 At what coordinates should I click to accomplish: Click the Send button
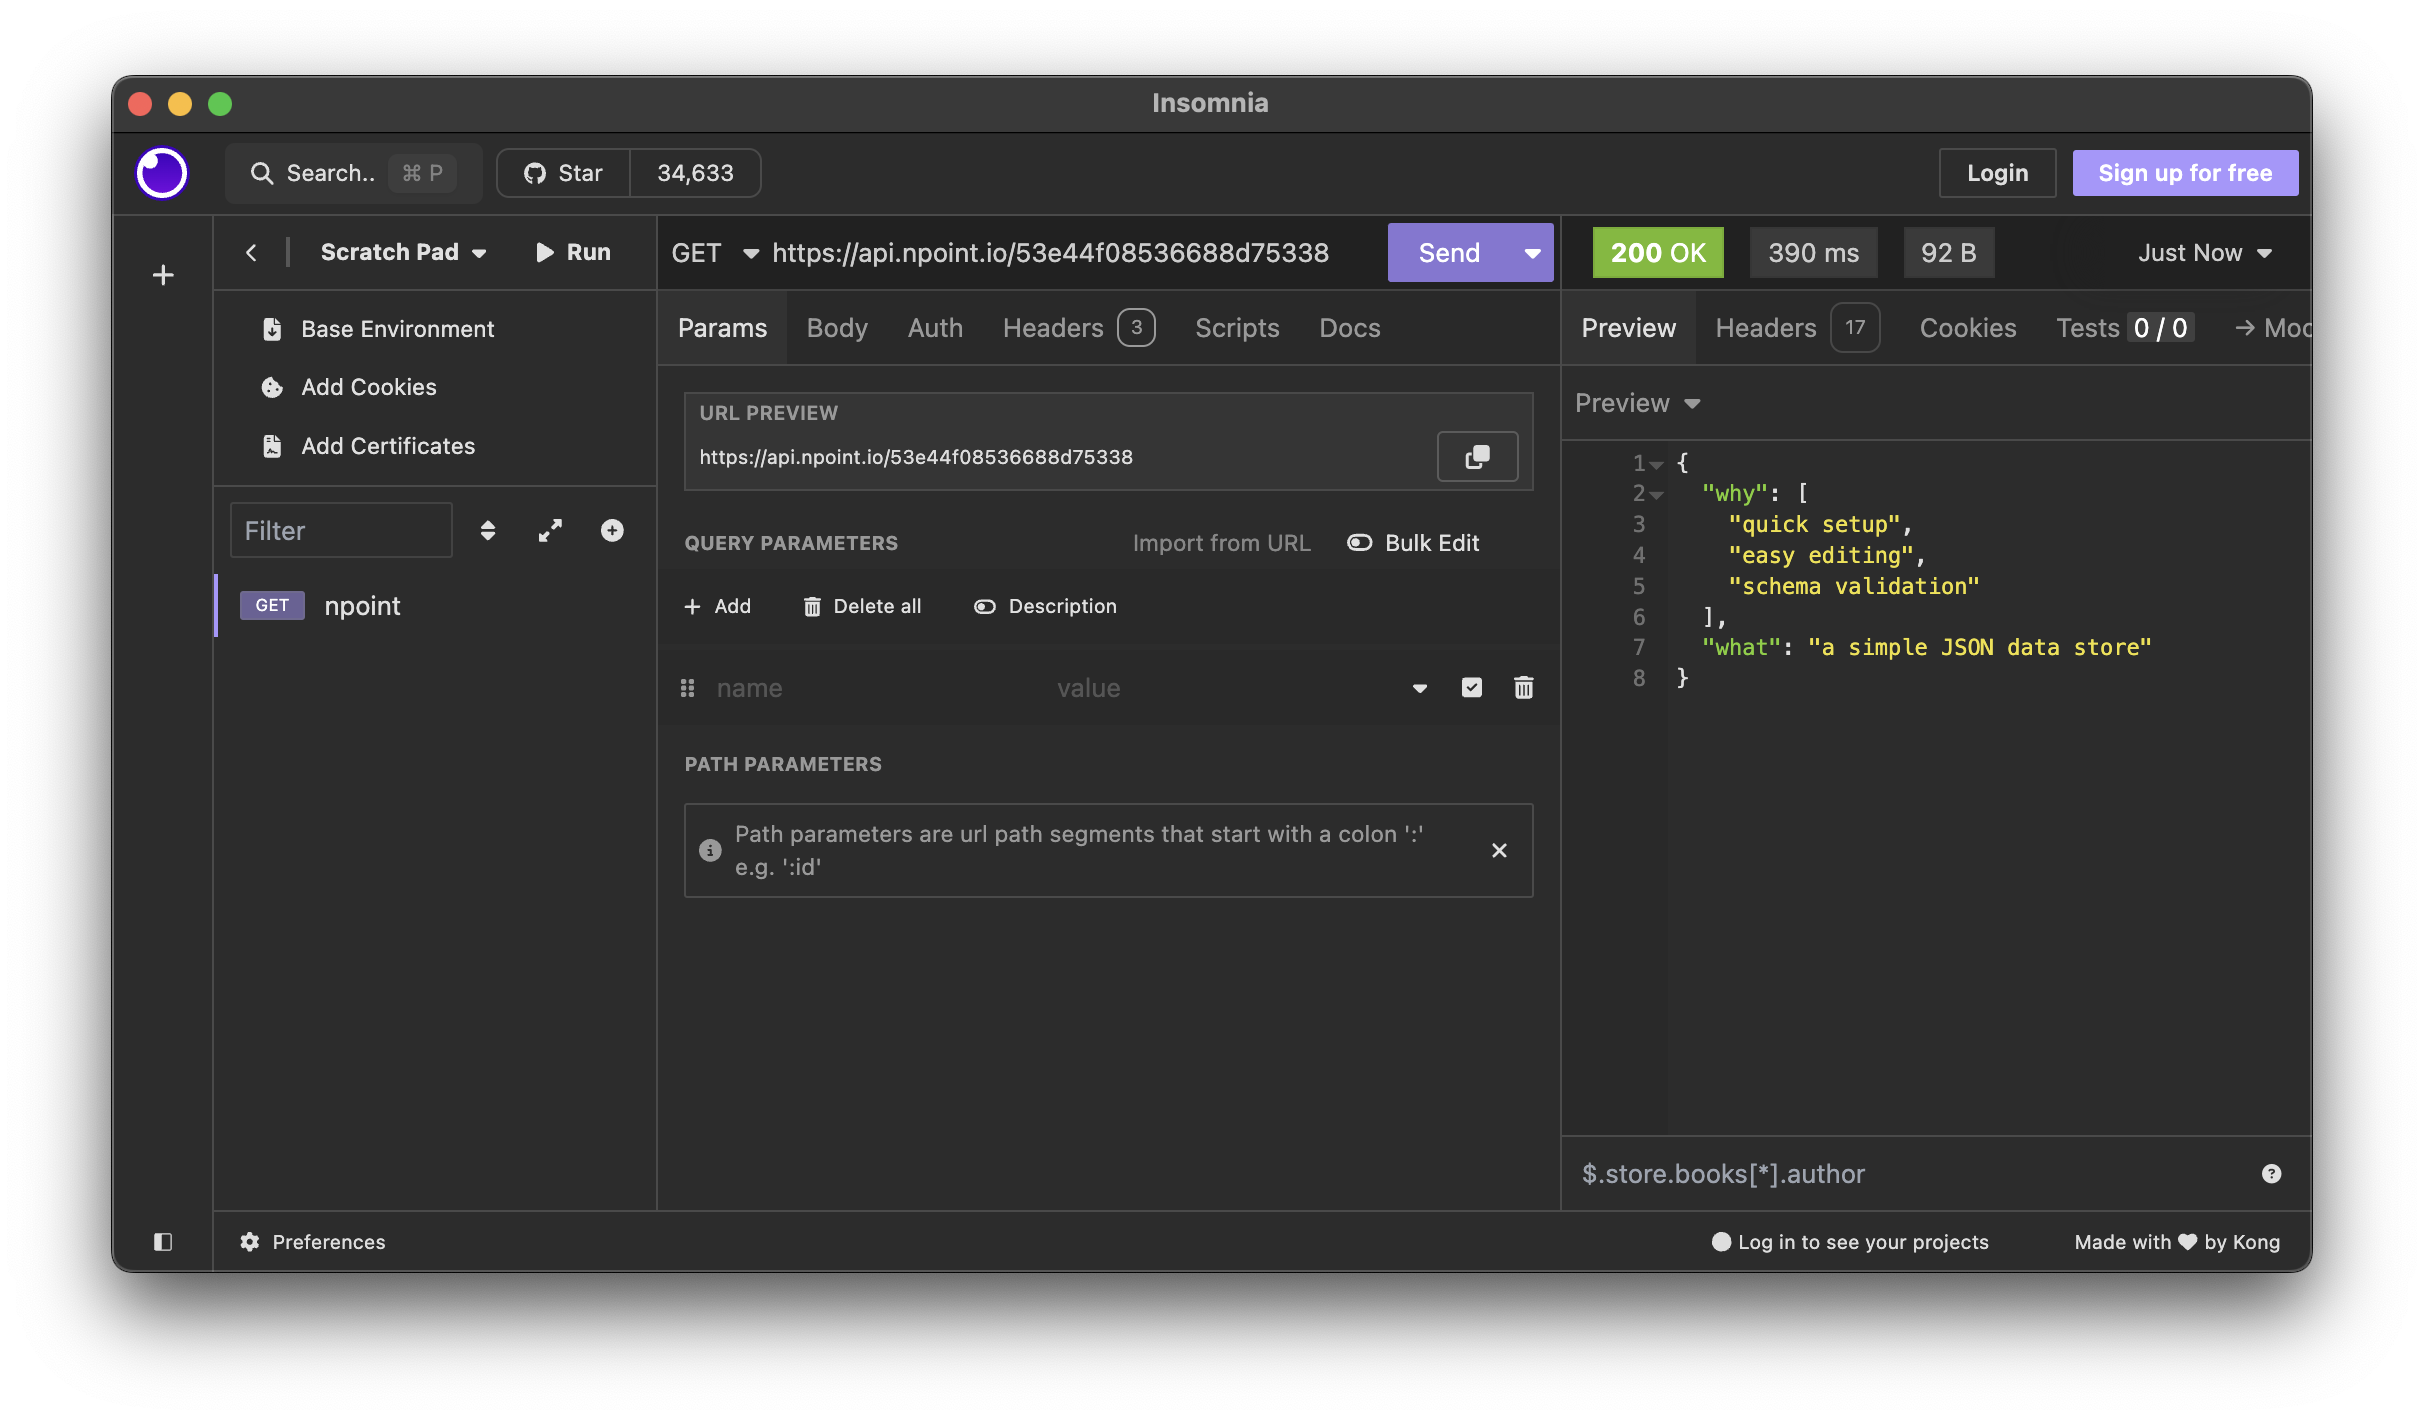[1449, 253]
